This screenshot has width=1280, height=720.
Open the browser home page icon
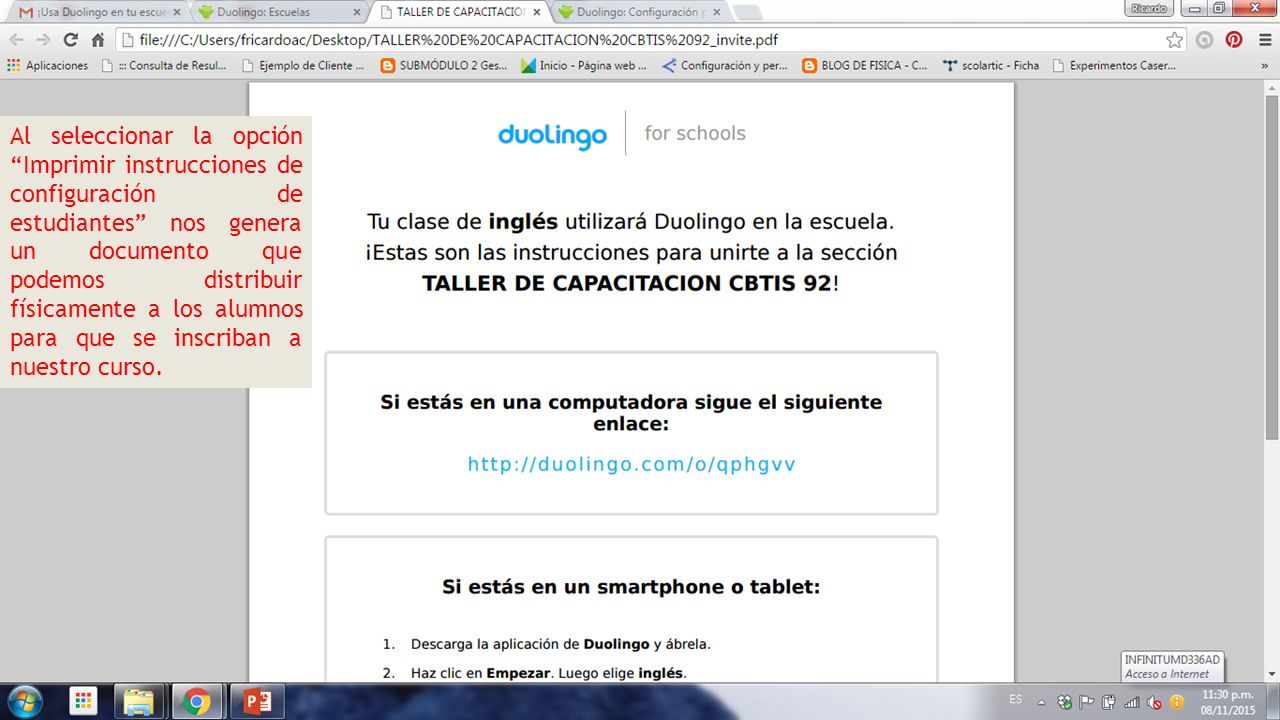pos(98,40)
